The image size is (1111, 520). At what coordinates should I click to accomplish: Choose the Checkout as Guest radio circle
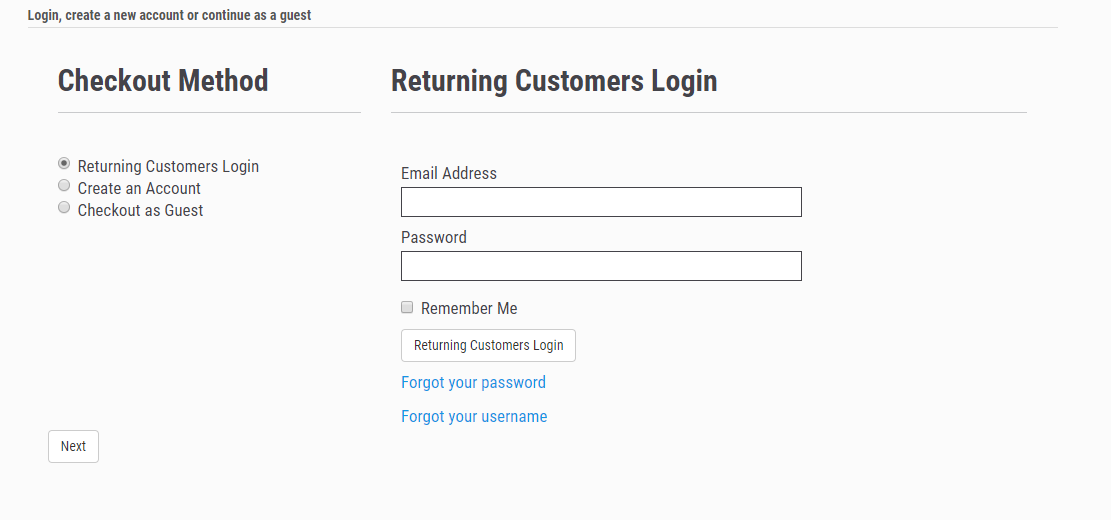[x=64, y=207]
